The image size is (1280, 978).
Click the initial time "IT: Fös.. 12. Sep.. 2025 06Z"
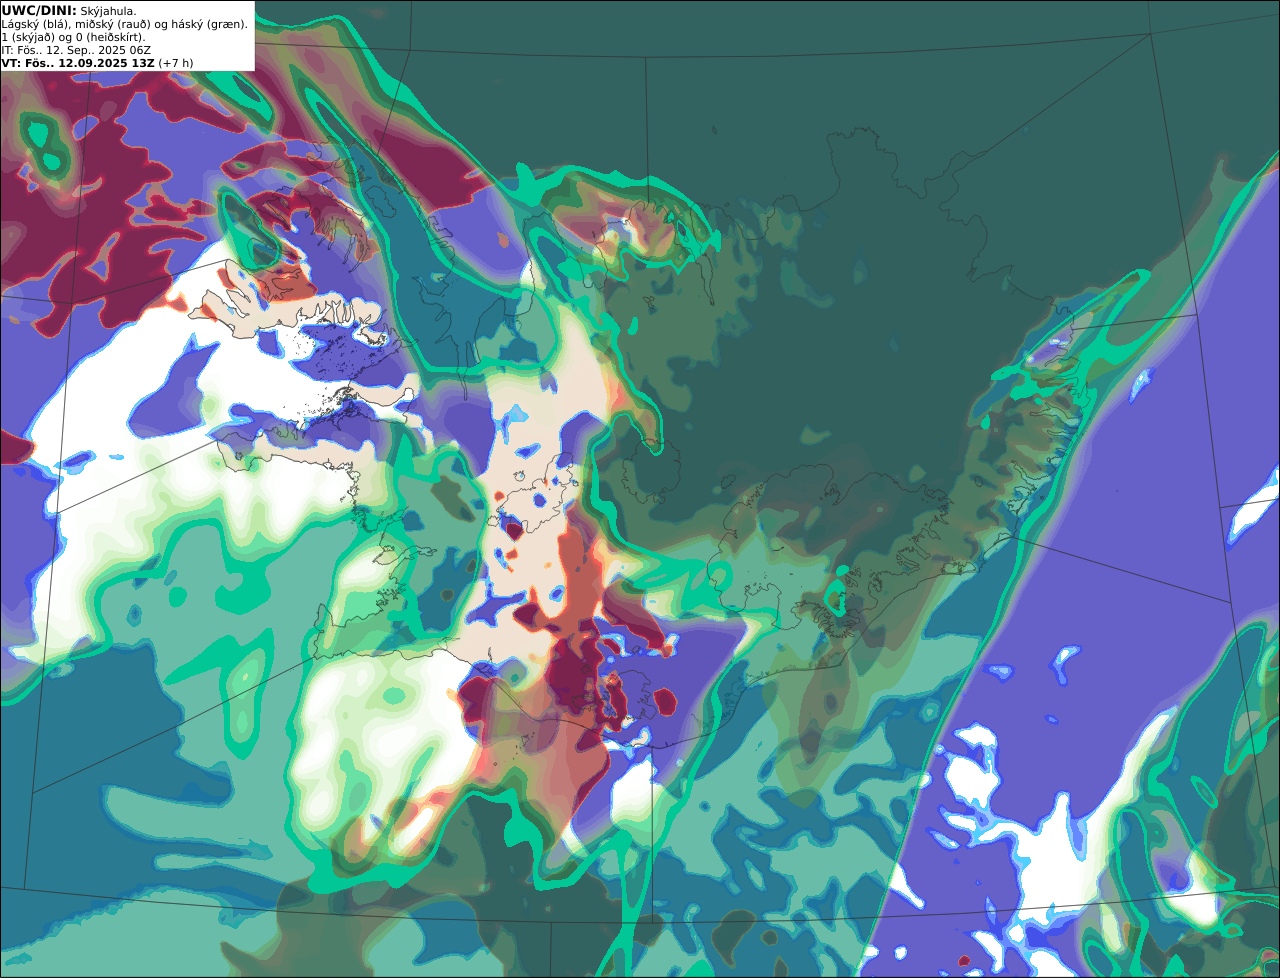(x=77, y=50)
